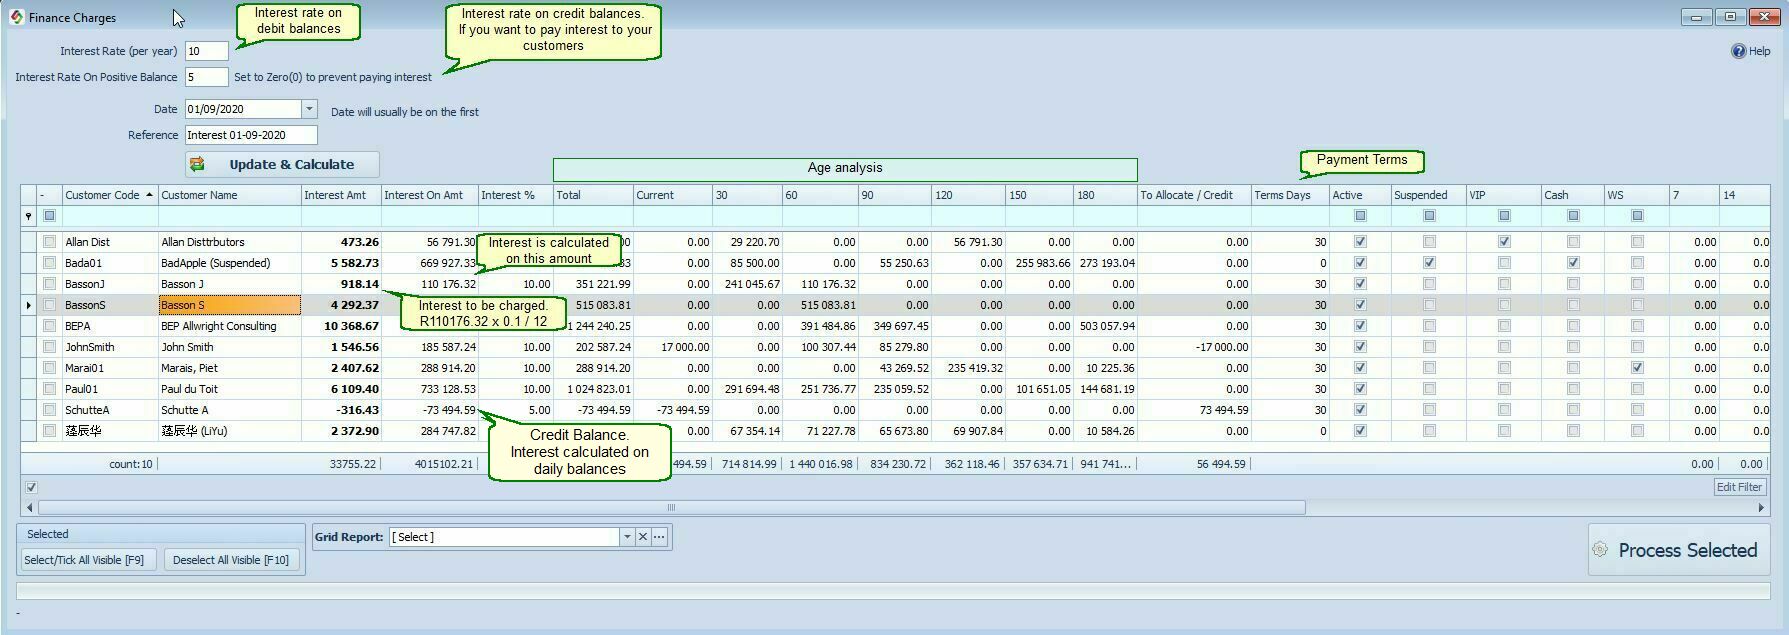Click the 733 128.53 interest on amount cell
1789x635 pixels.
[x=430, y=389]
